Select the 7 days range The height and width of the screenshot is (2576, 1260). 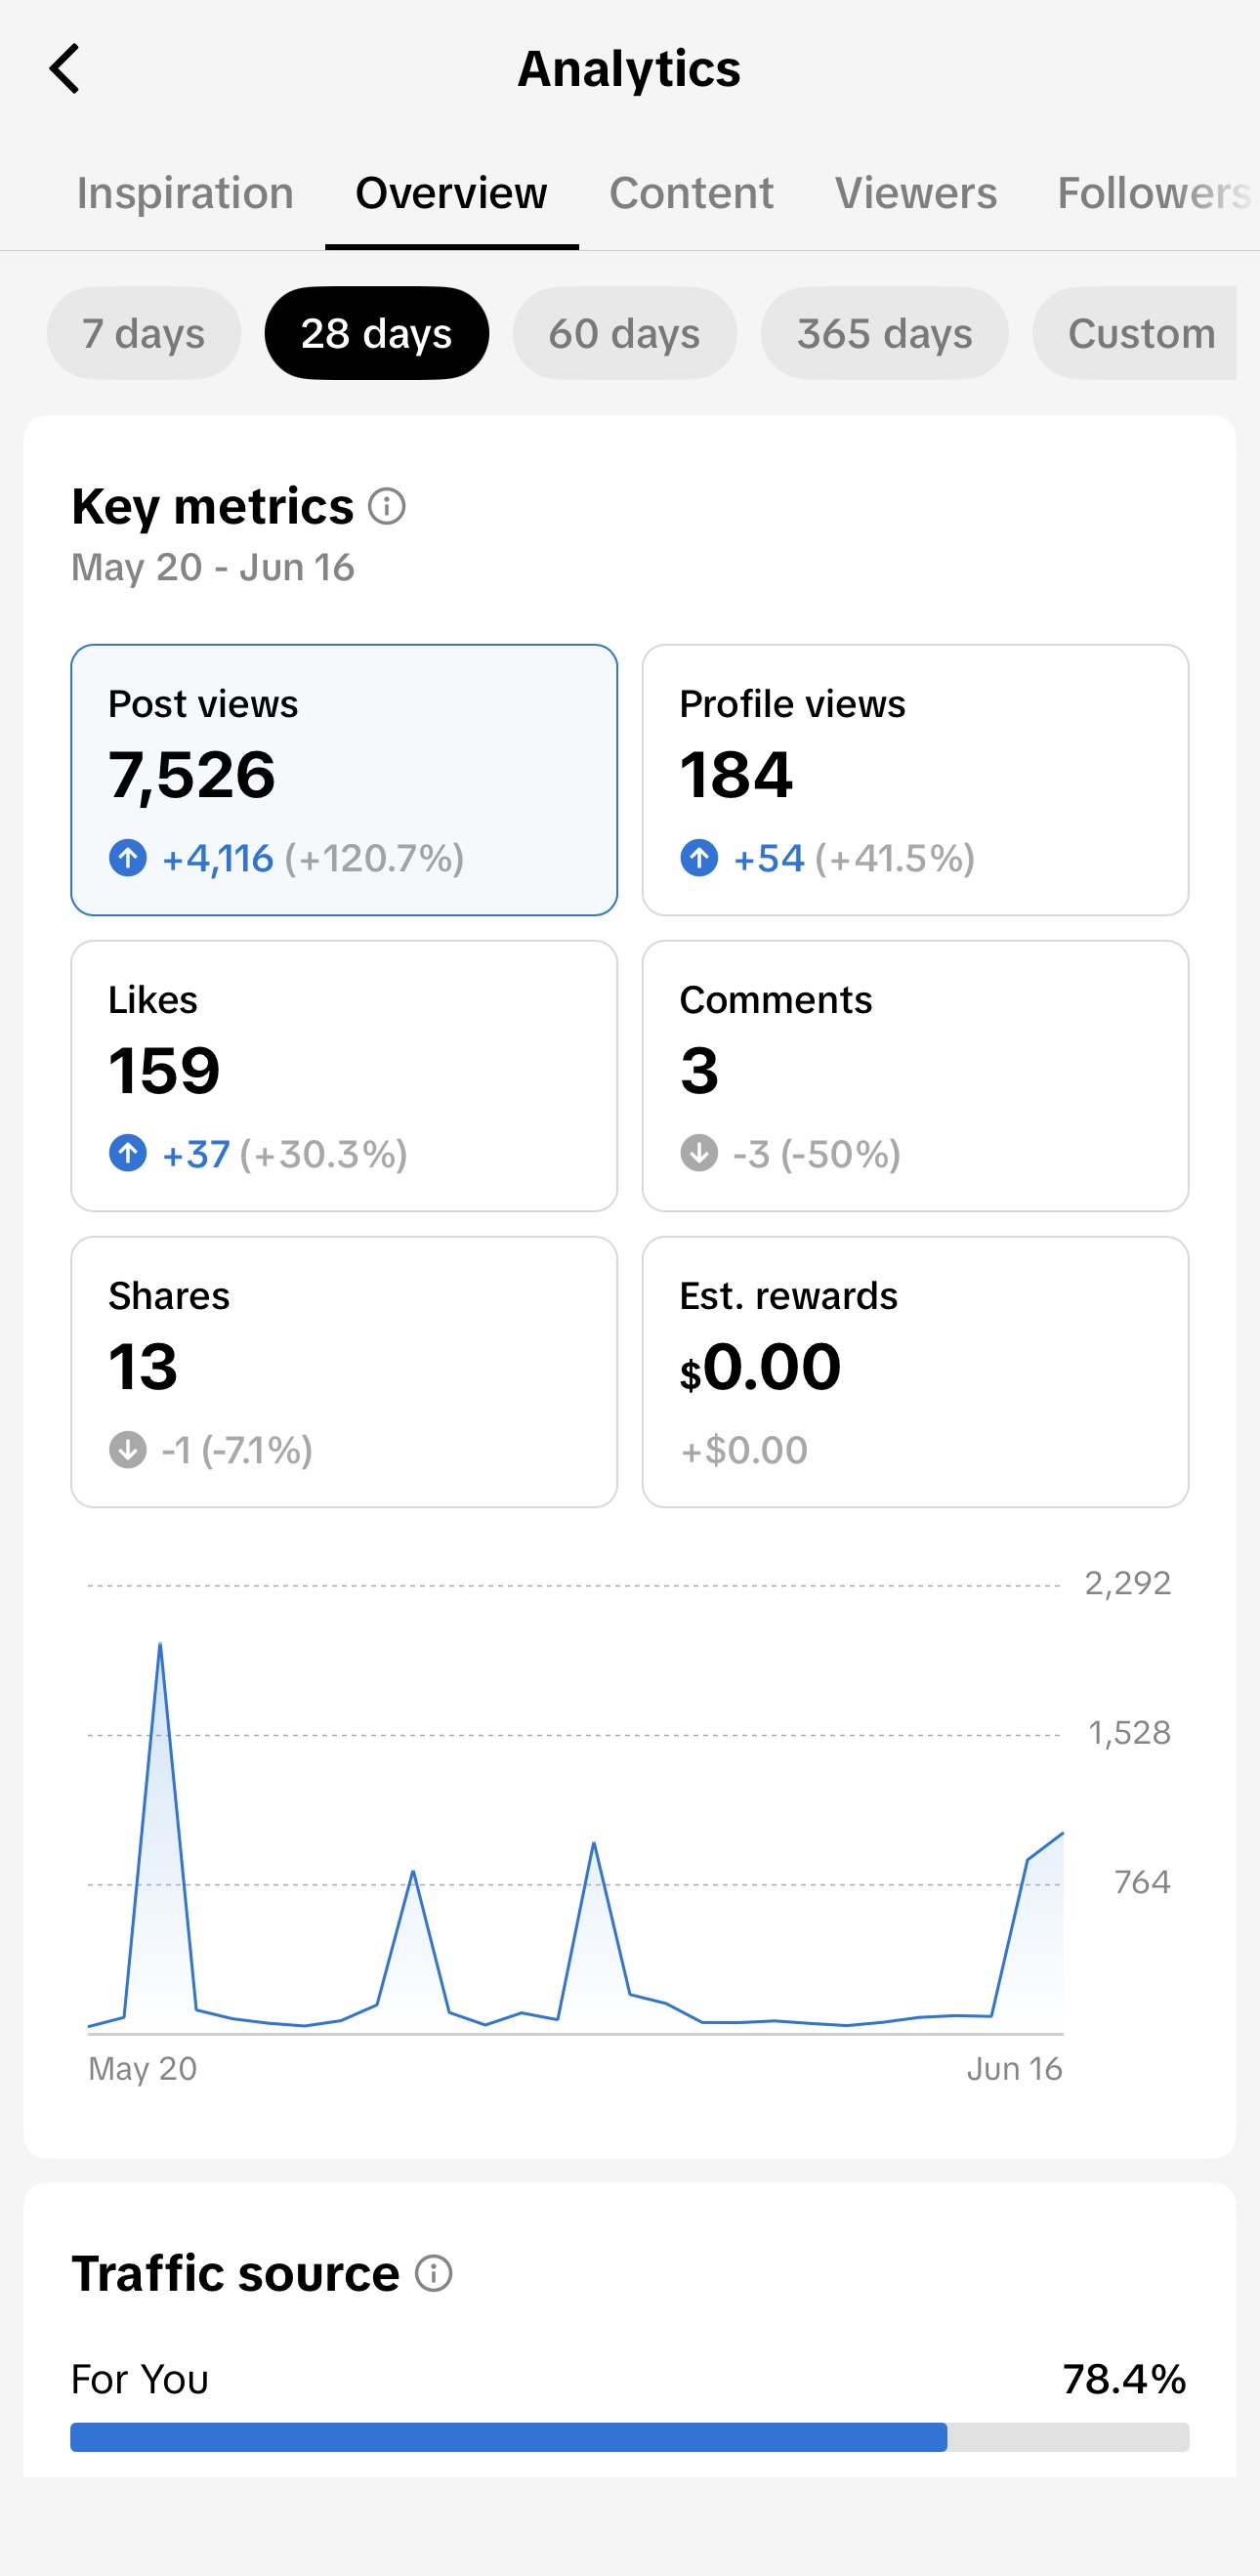tap(144, 333)
